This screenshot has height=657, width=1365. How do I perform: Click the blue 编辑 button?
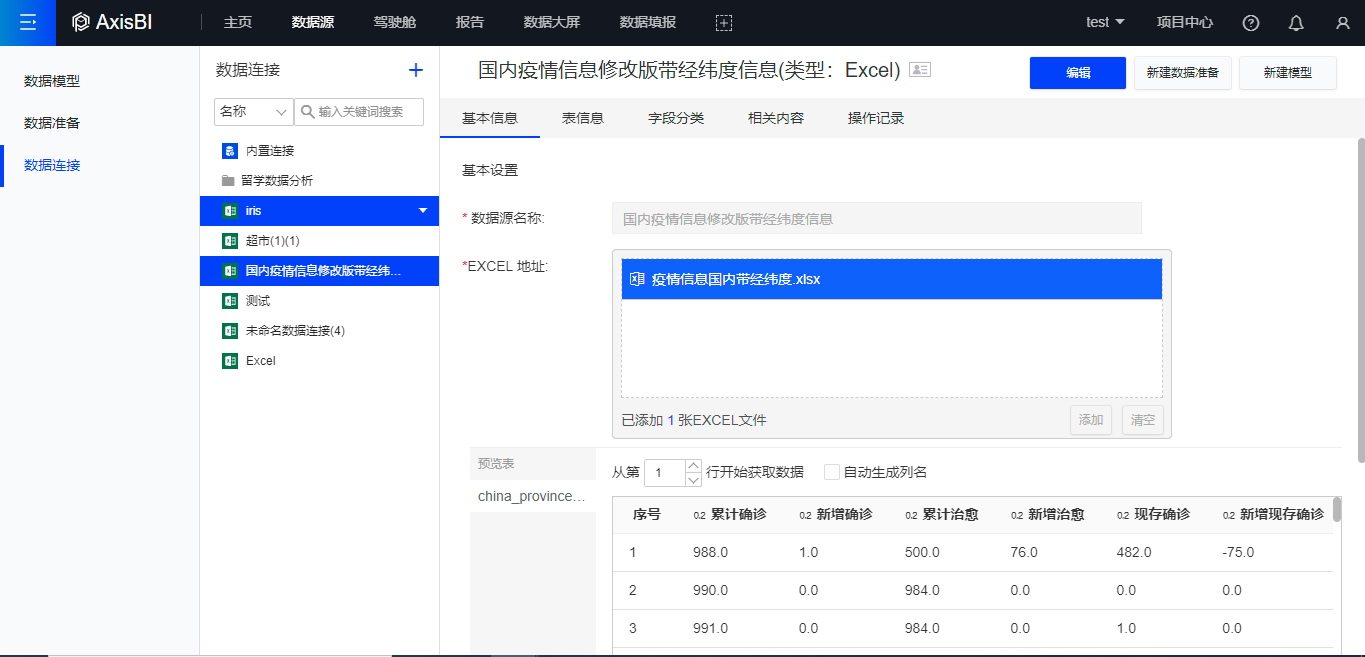coord(1077,73)
